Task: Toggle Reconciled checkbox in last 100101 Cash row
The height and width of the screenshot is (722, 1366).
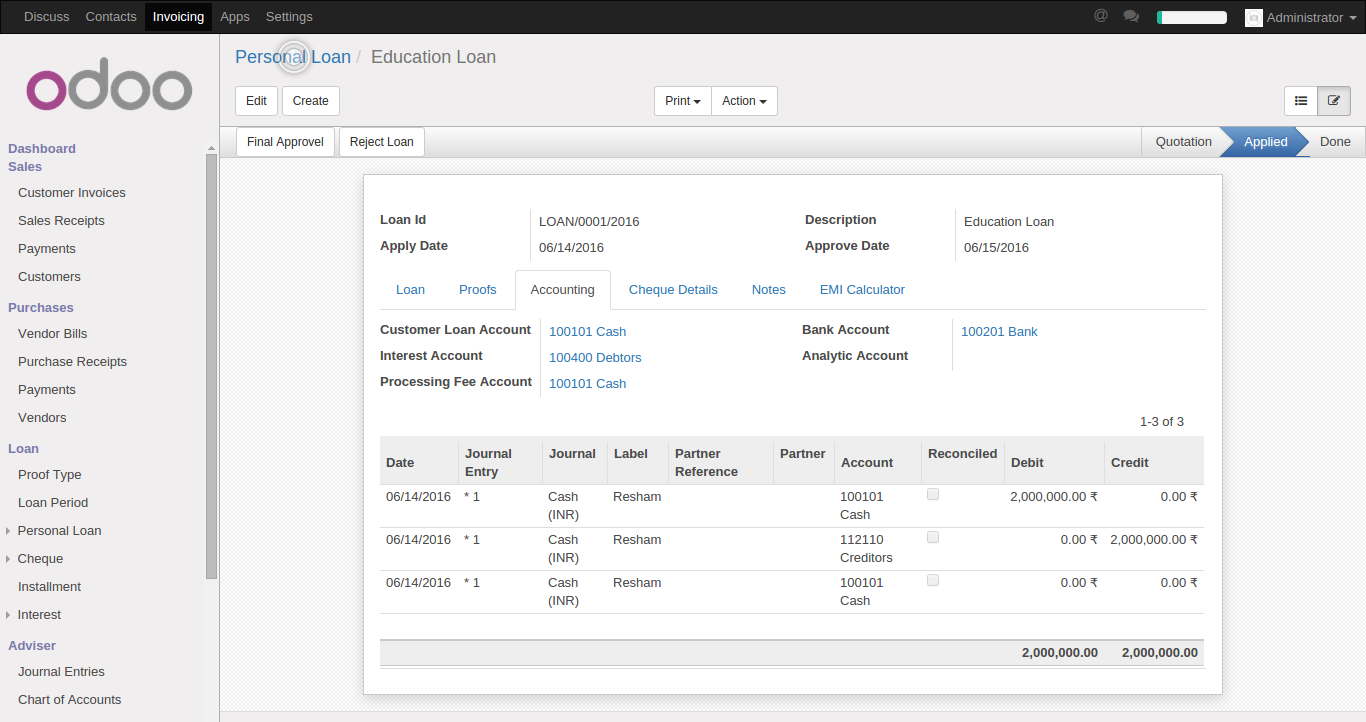Action: [x=933, y=580]
